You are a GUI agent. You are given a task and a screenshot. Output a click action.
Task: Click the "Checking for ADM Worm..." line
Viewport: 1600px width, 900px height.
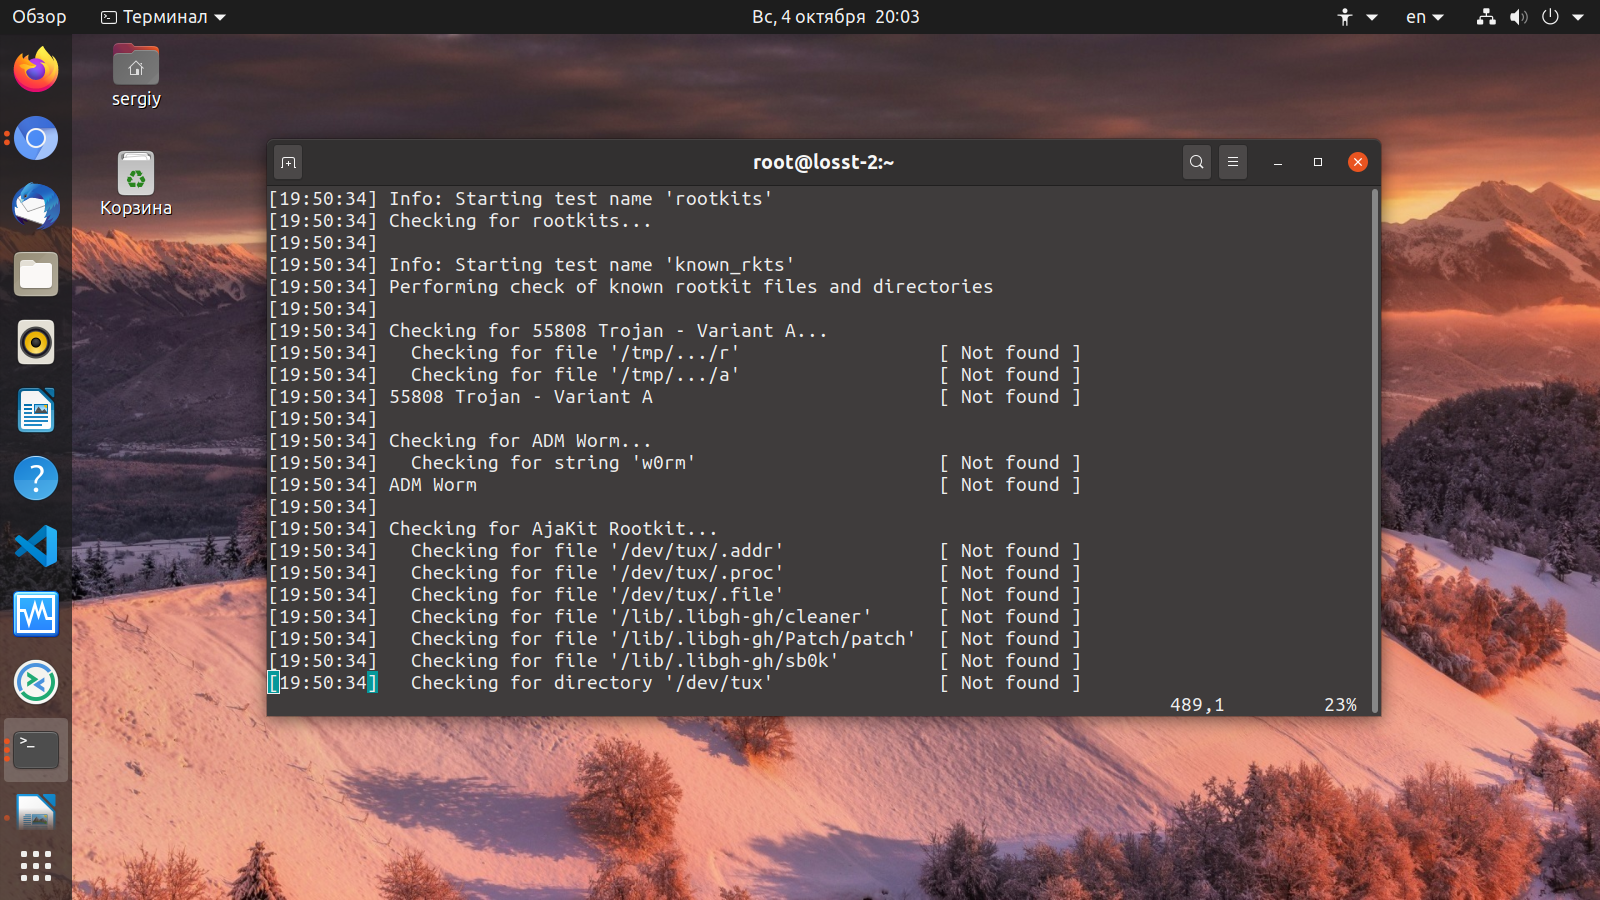pos(520,441)
